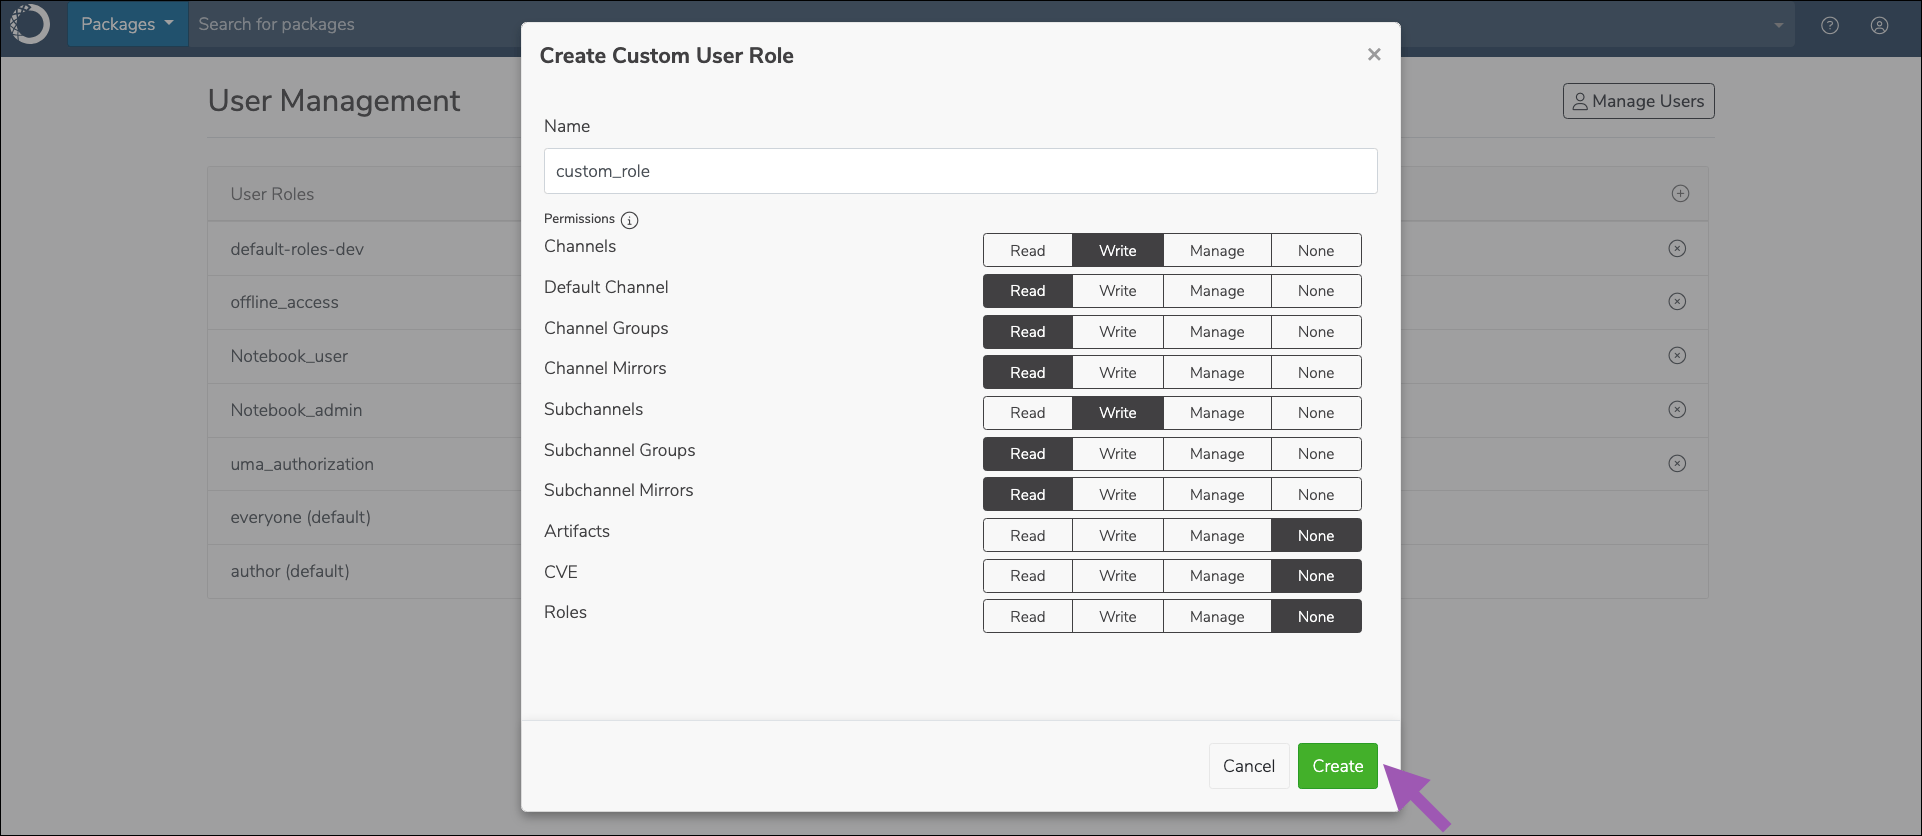Click the role Name input field

[960, 171]
